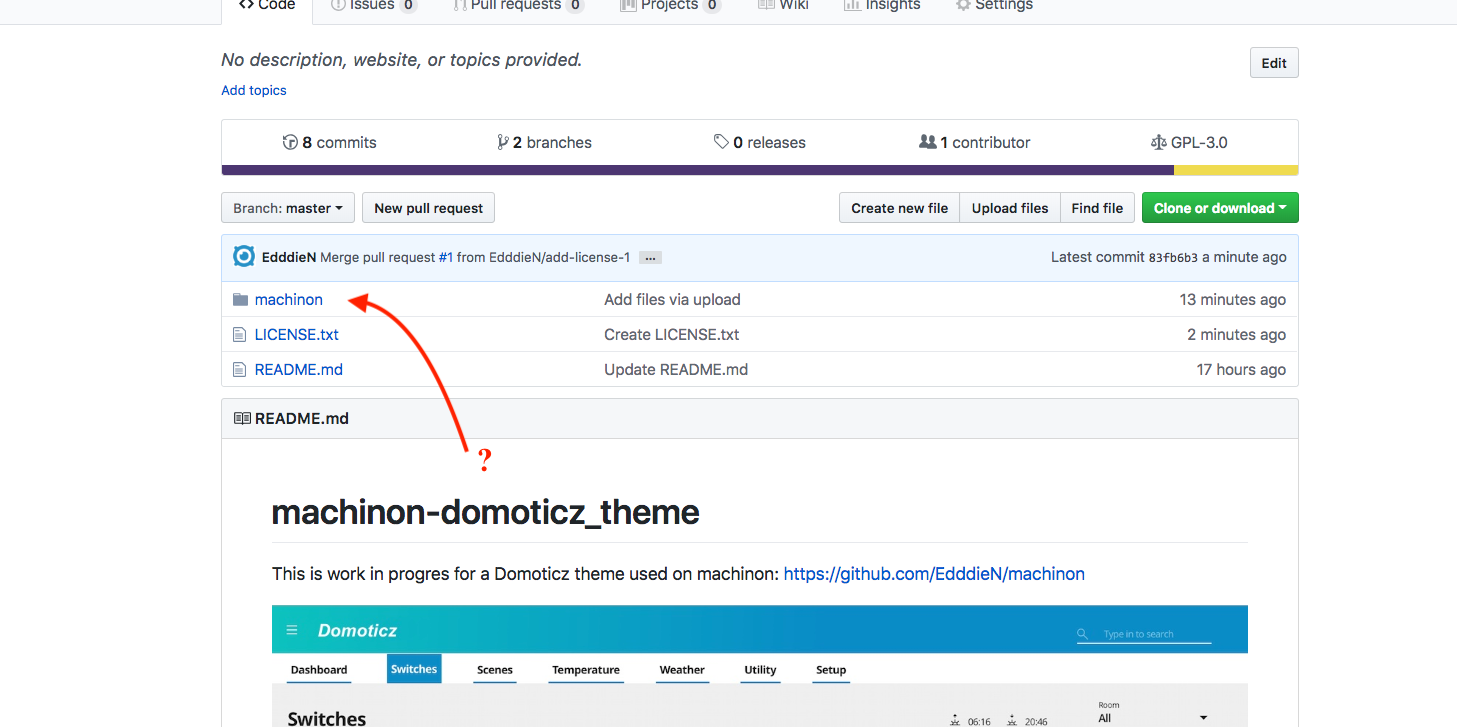Click the magnifier icon in Domoticz preview
Image resolution: width=1457 pixels, height=727 pixels.
(x=1083, y=634)
